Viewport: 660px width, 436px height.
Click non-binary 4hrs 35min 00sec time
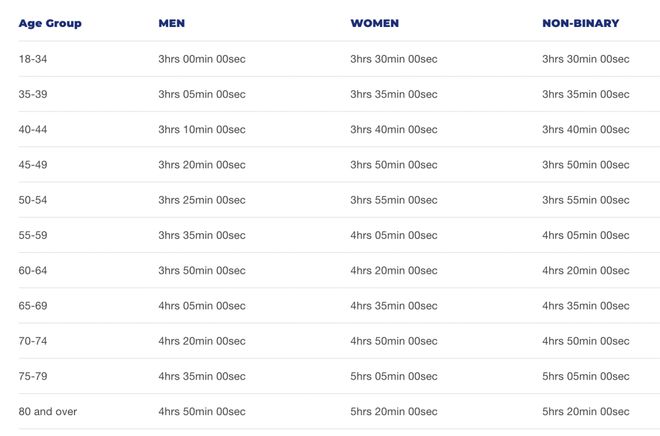coord(585,306)
